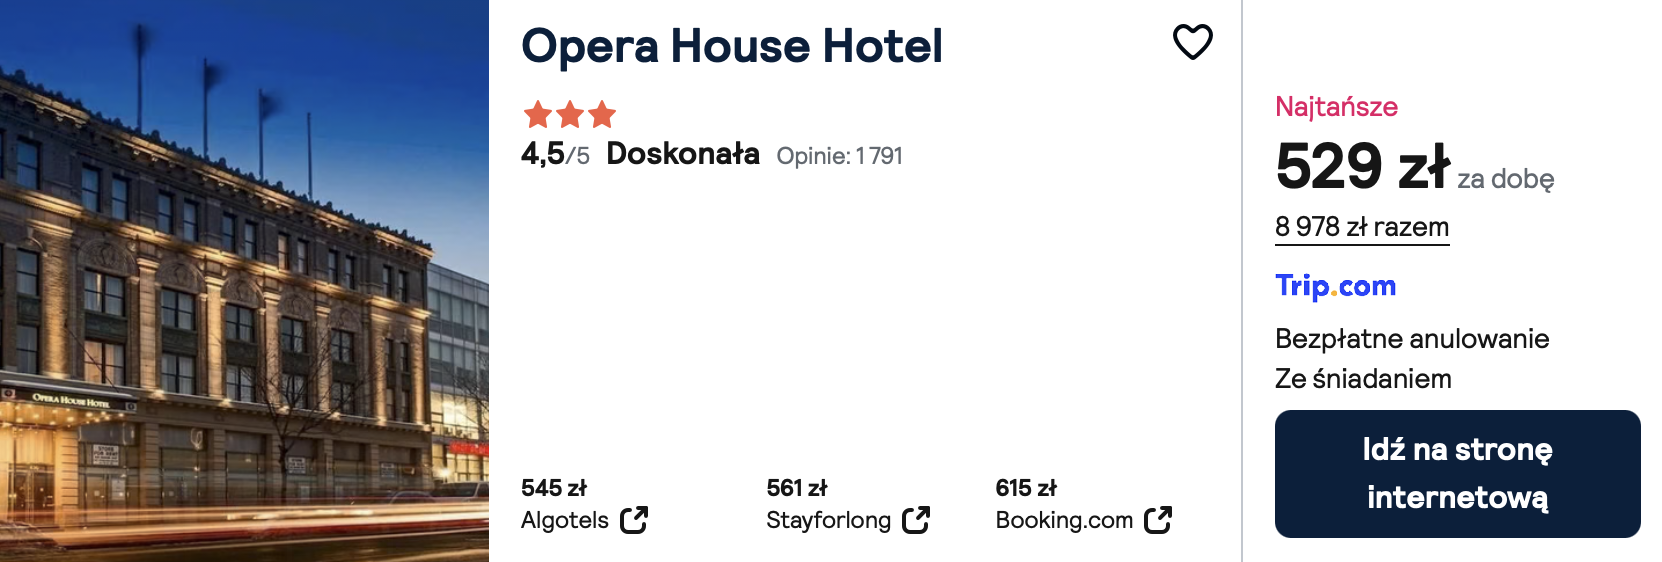Screen dimensions: 1662x562
Task: Click the Trip.com provider logo
Action: [1335, 286]
